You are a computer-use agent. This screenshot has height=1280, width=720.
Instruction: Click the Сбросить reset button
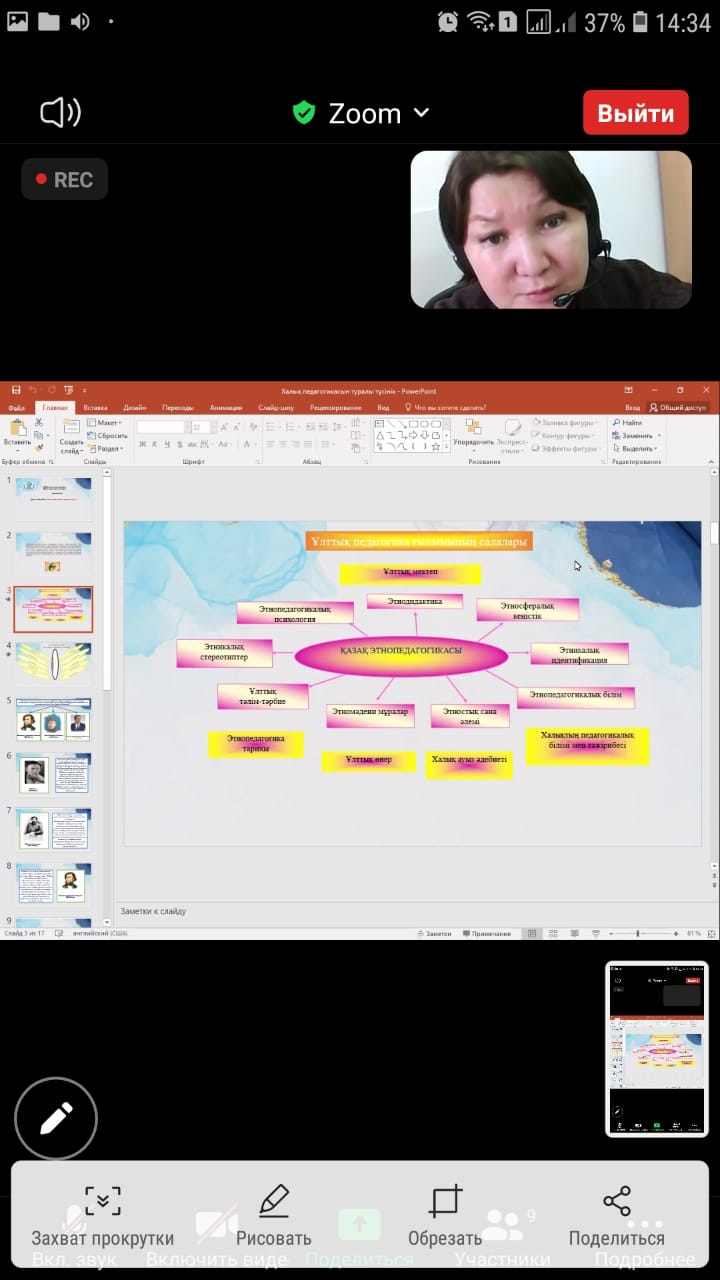point(108,436)
